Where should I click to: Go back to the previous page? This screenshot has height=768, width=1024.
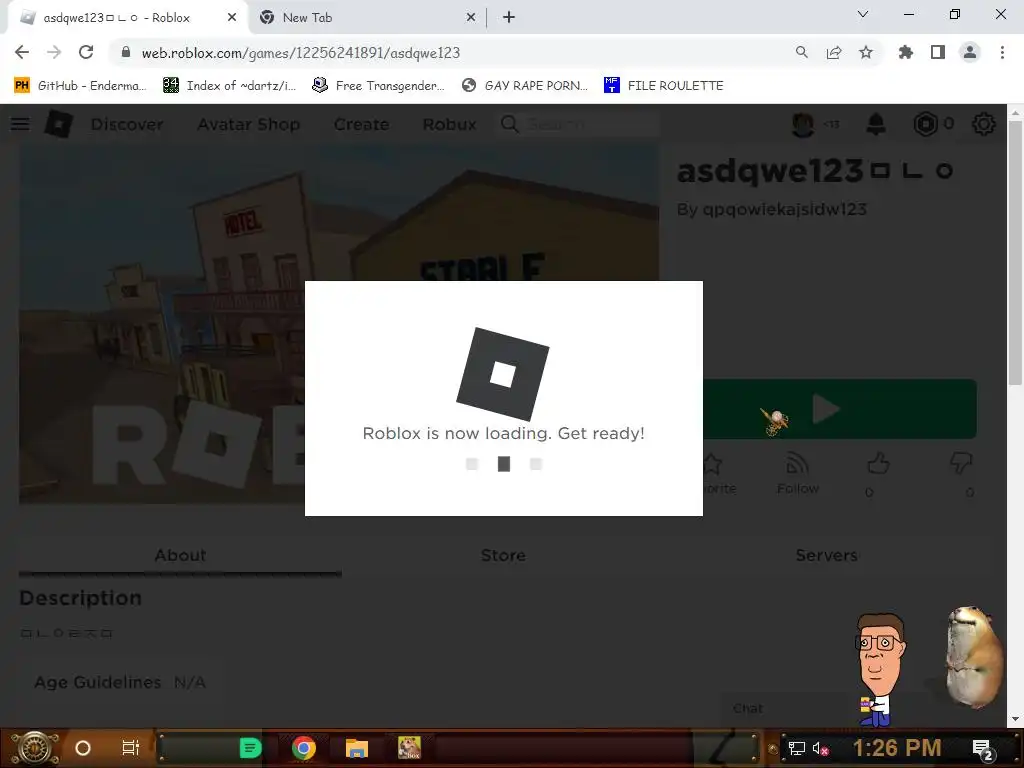tap(22, 52)
